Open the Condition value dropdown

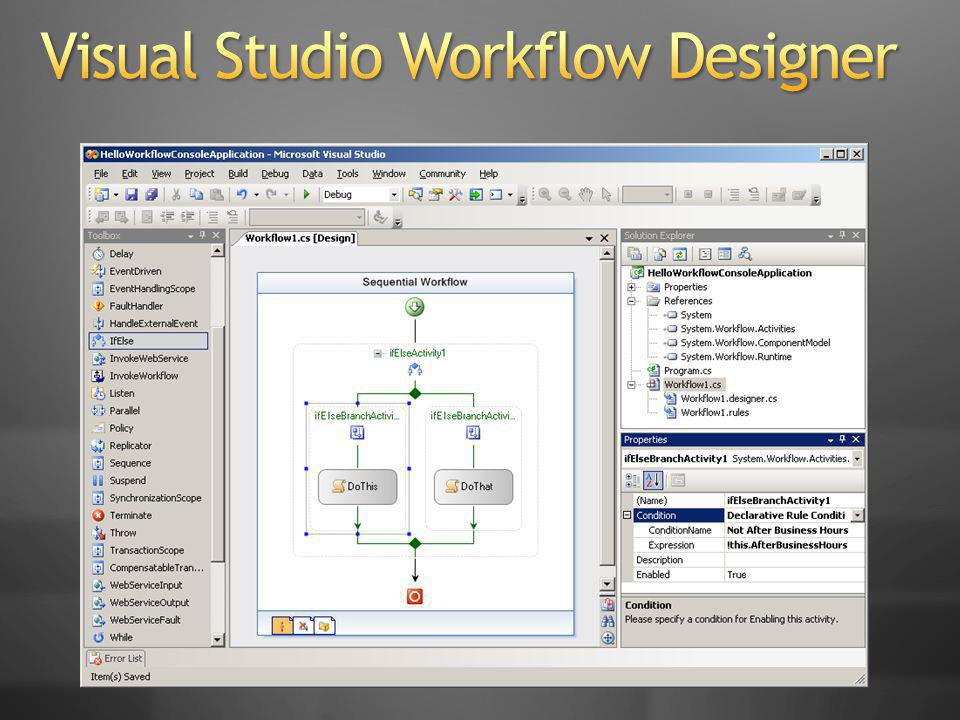858,516
